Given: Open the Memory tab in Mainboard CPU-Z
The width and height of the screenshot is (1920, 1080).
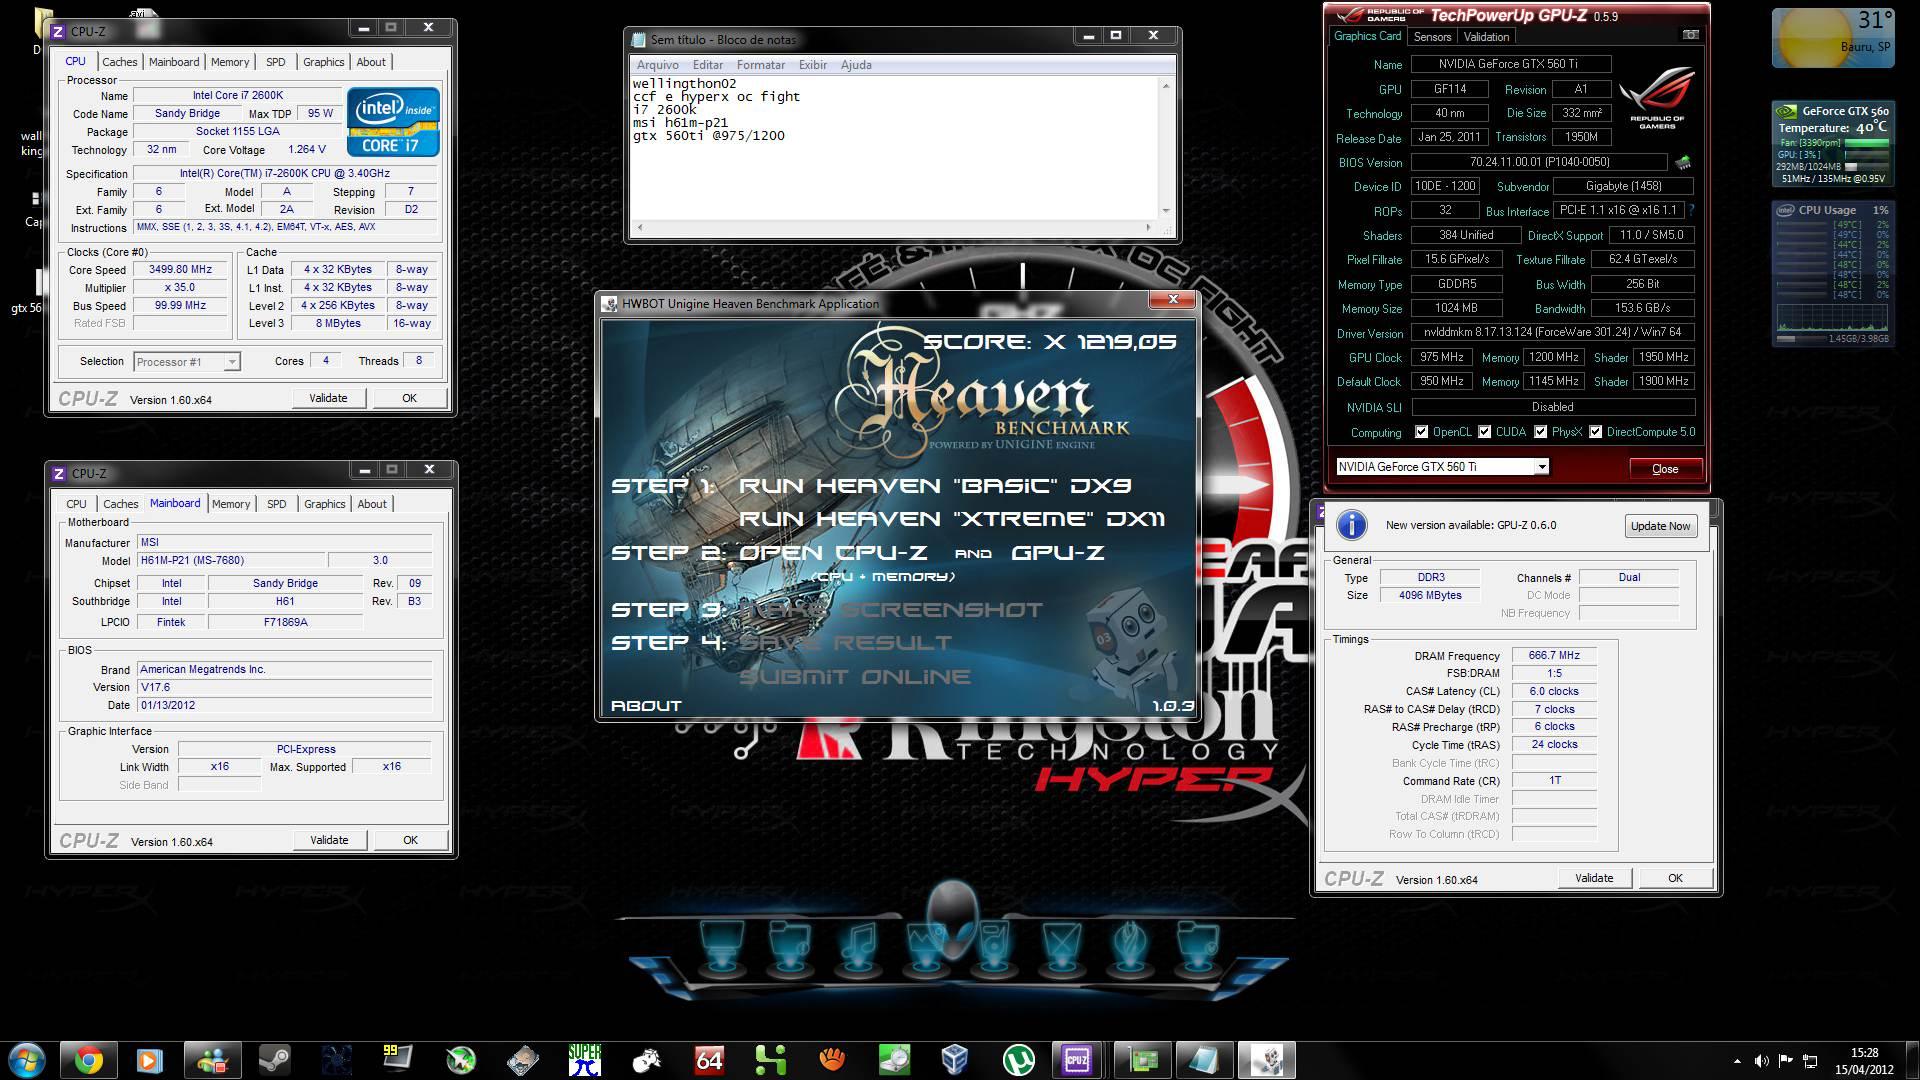Looking at the screenshot, I should (x=231, y=504).
